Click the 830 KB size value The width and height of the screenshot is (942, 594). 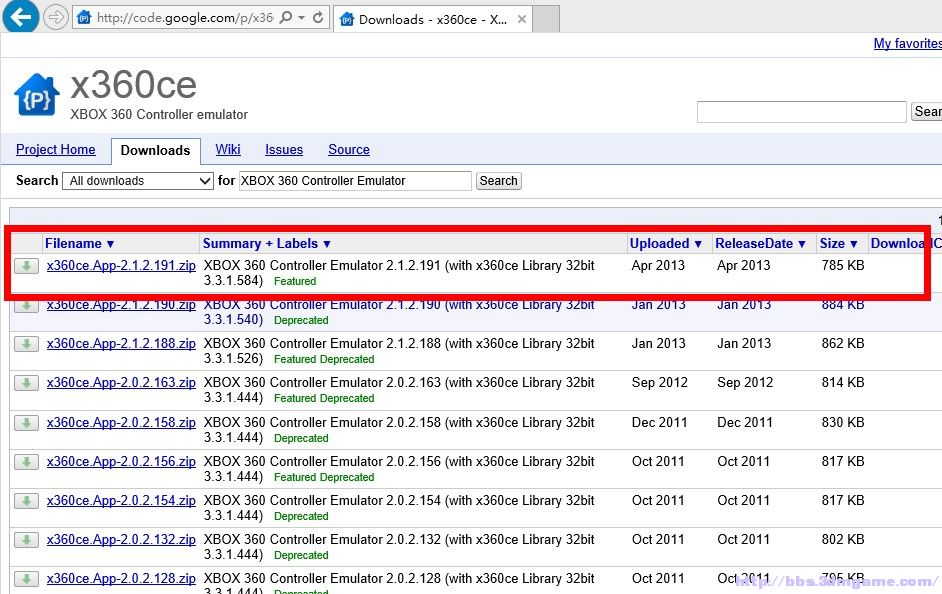tap(843, 422)
